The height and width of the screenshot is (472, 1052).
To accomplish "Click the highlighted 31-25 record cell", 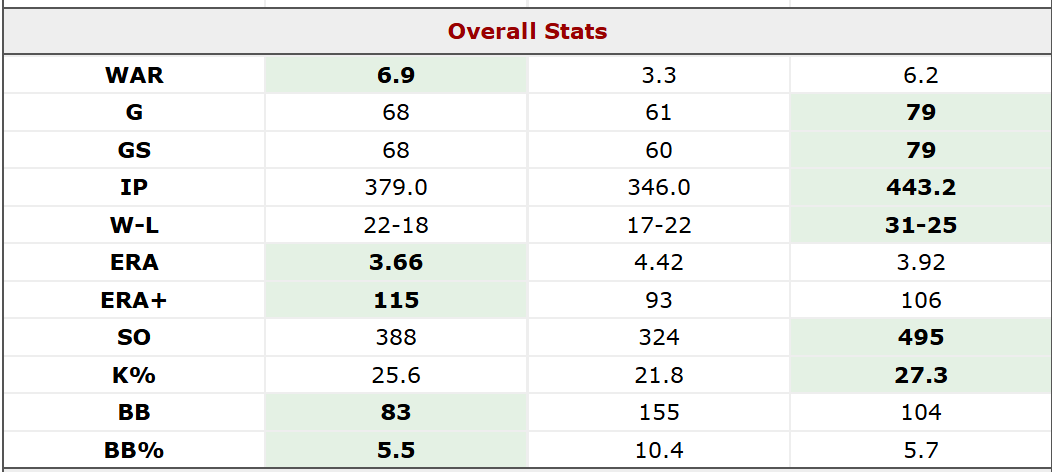I will (920, 225).
